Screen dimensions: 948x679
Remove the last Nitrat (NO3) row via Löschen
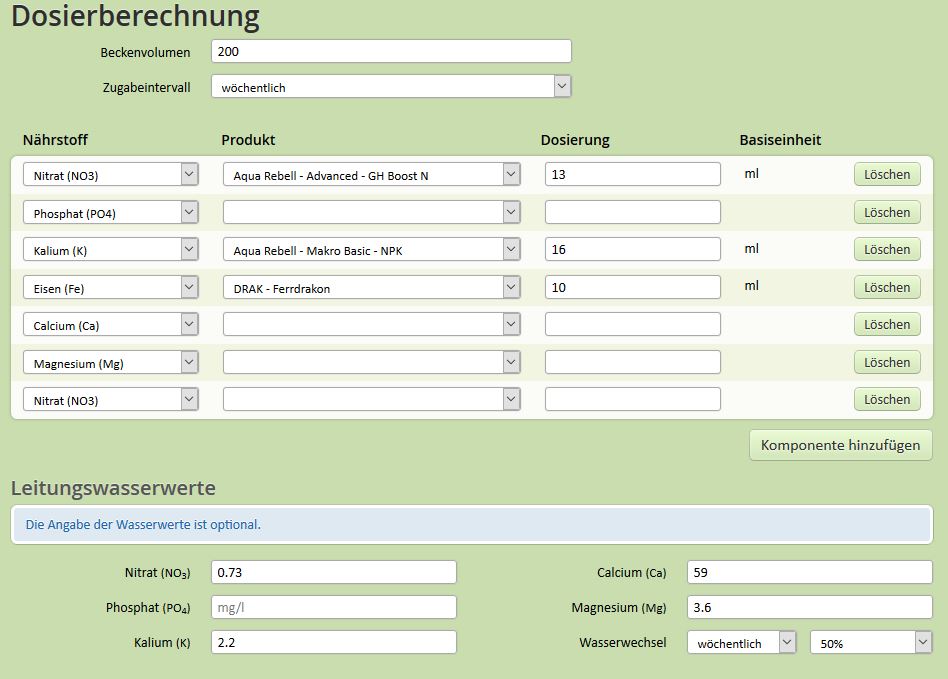coord(887,400)
